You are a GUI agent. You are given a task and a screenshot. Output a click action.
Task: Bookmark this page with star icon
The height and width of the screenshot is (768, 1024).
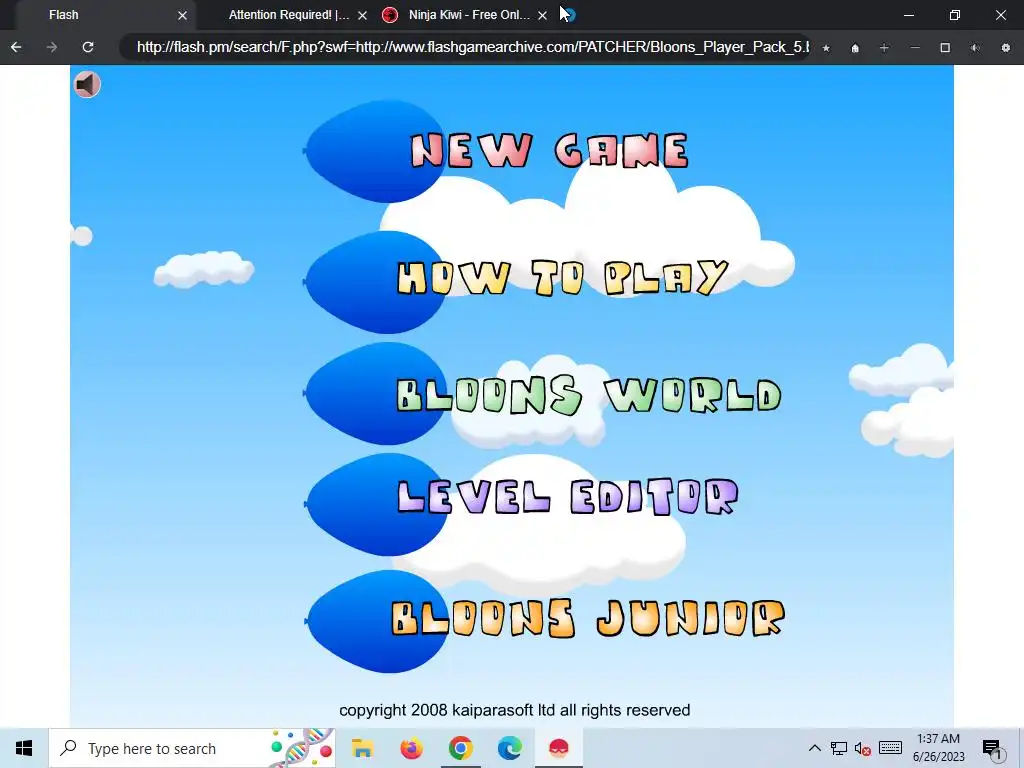click(x=826, y=48)
